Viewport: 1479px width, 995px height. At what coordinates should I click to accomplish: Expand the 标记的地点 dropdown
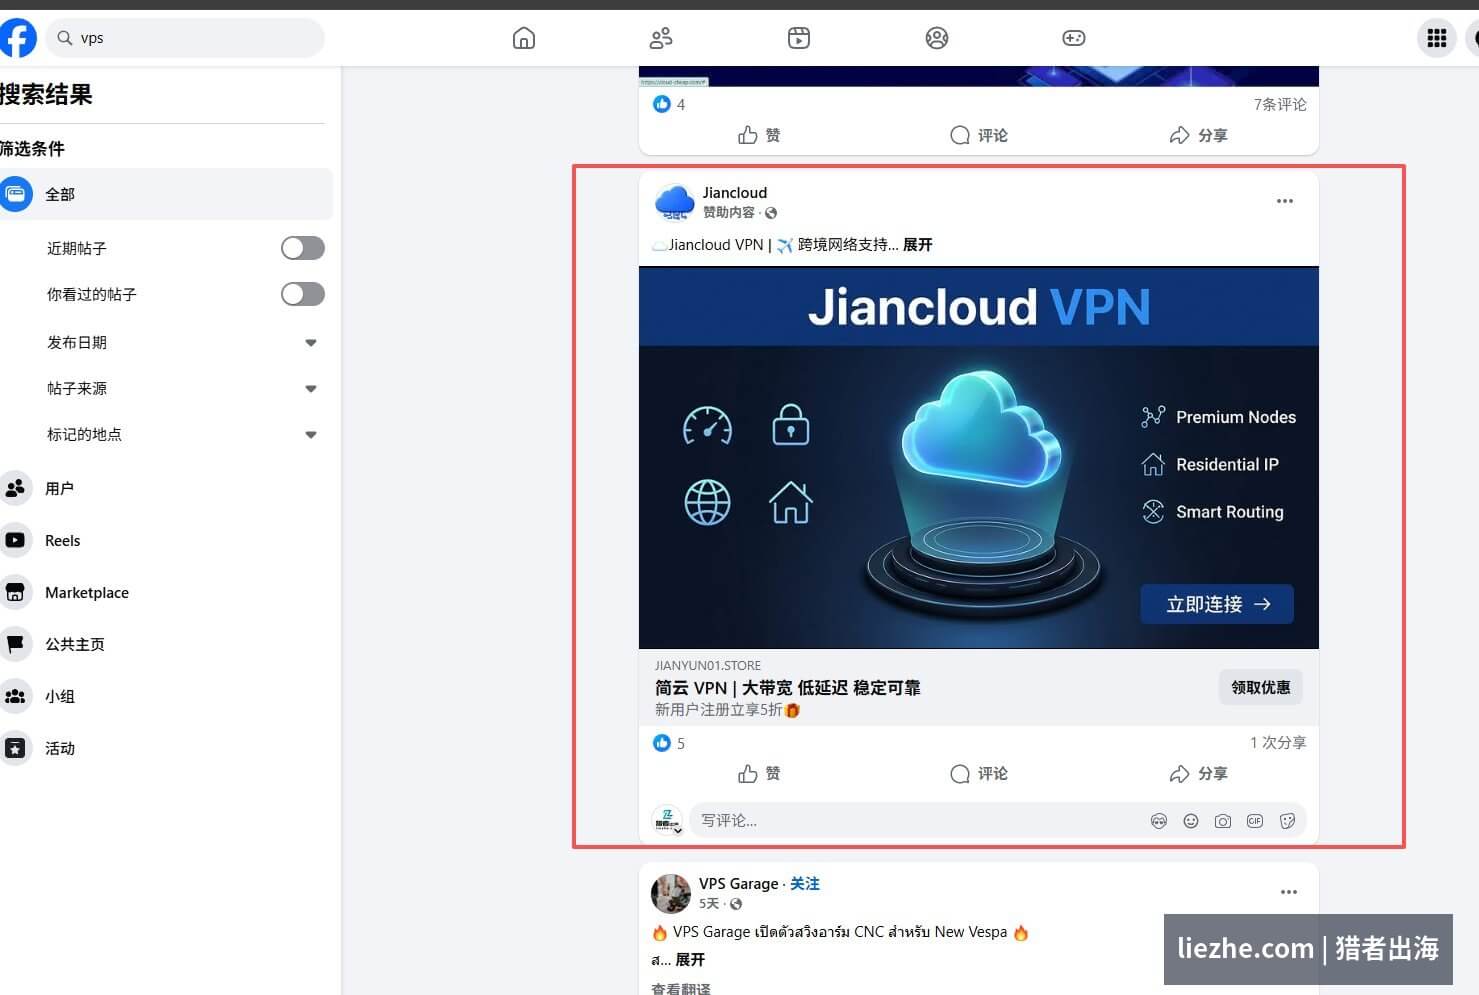311,434
